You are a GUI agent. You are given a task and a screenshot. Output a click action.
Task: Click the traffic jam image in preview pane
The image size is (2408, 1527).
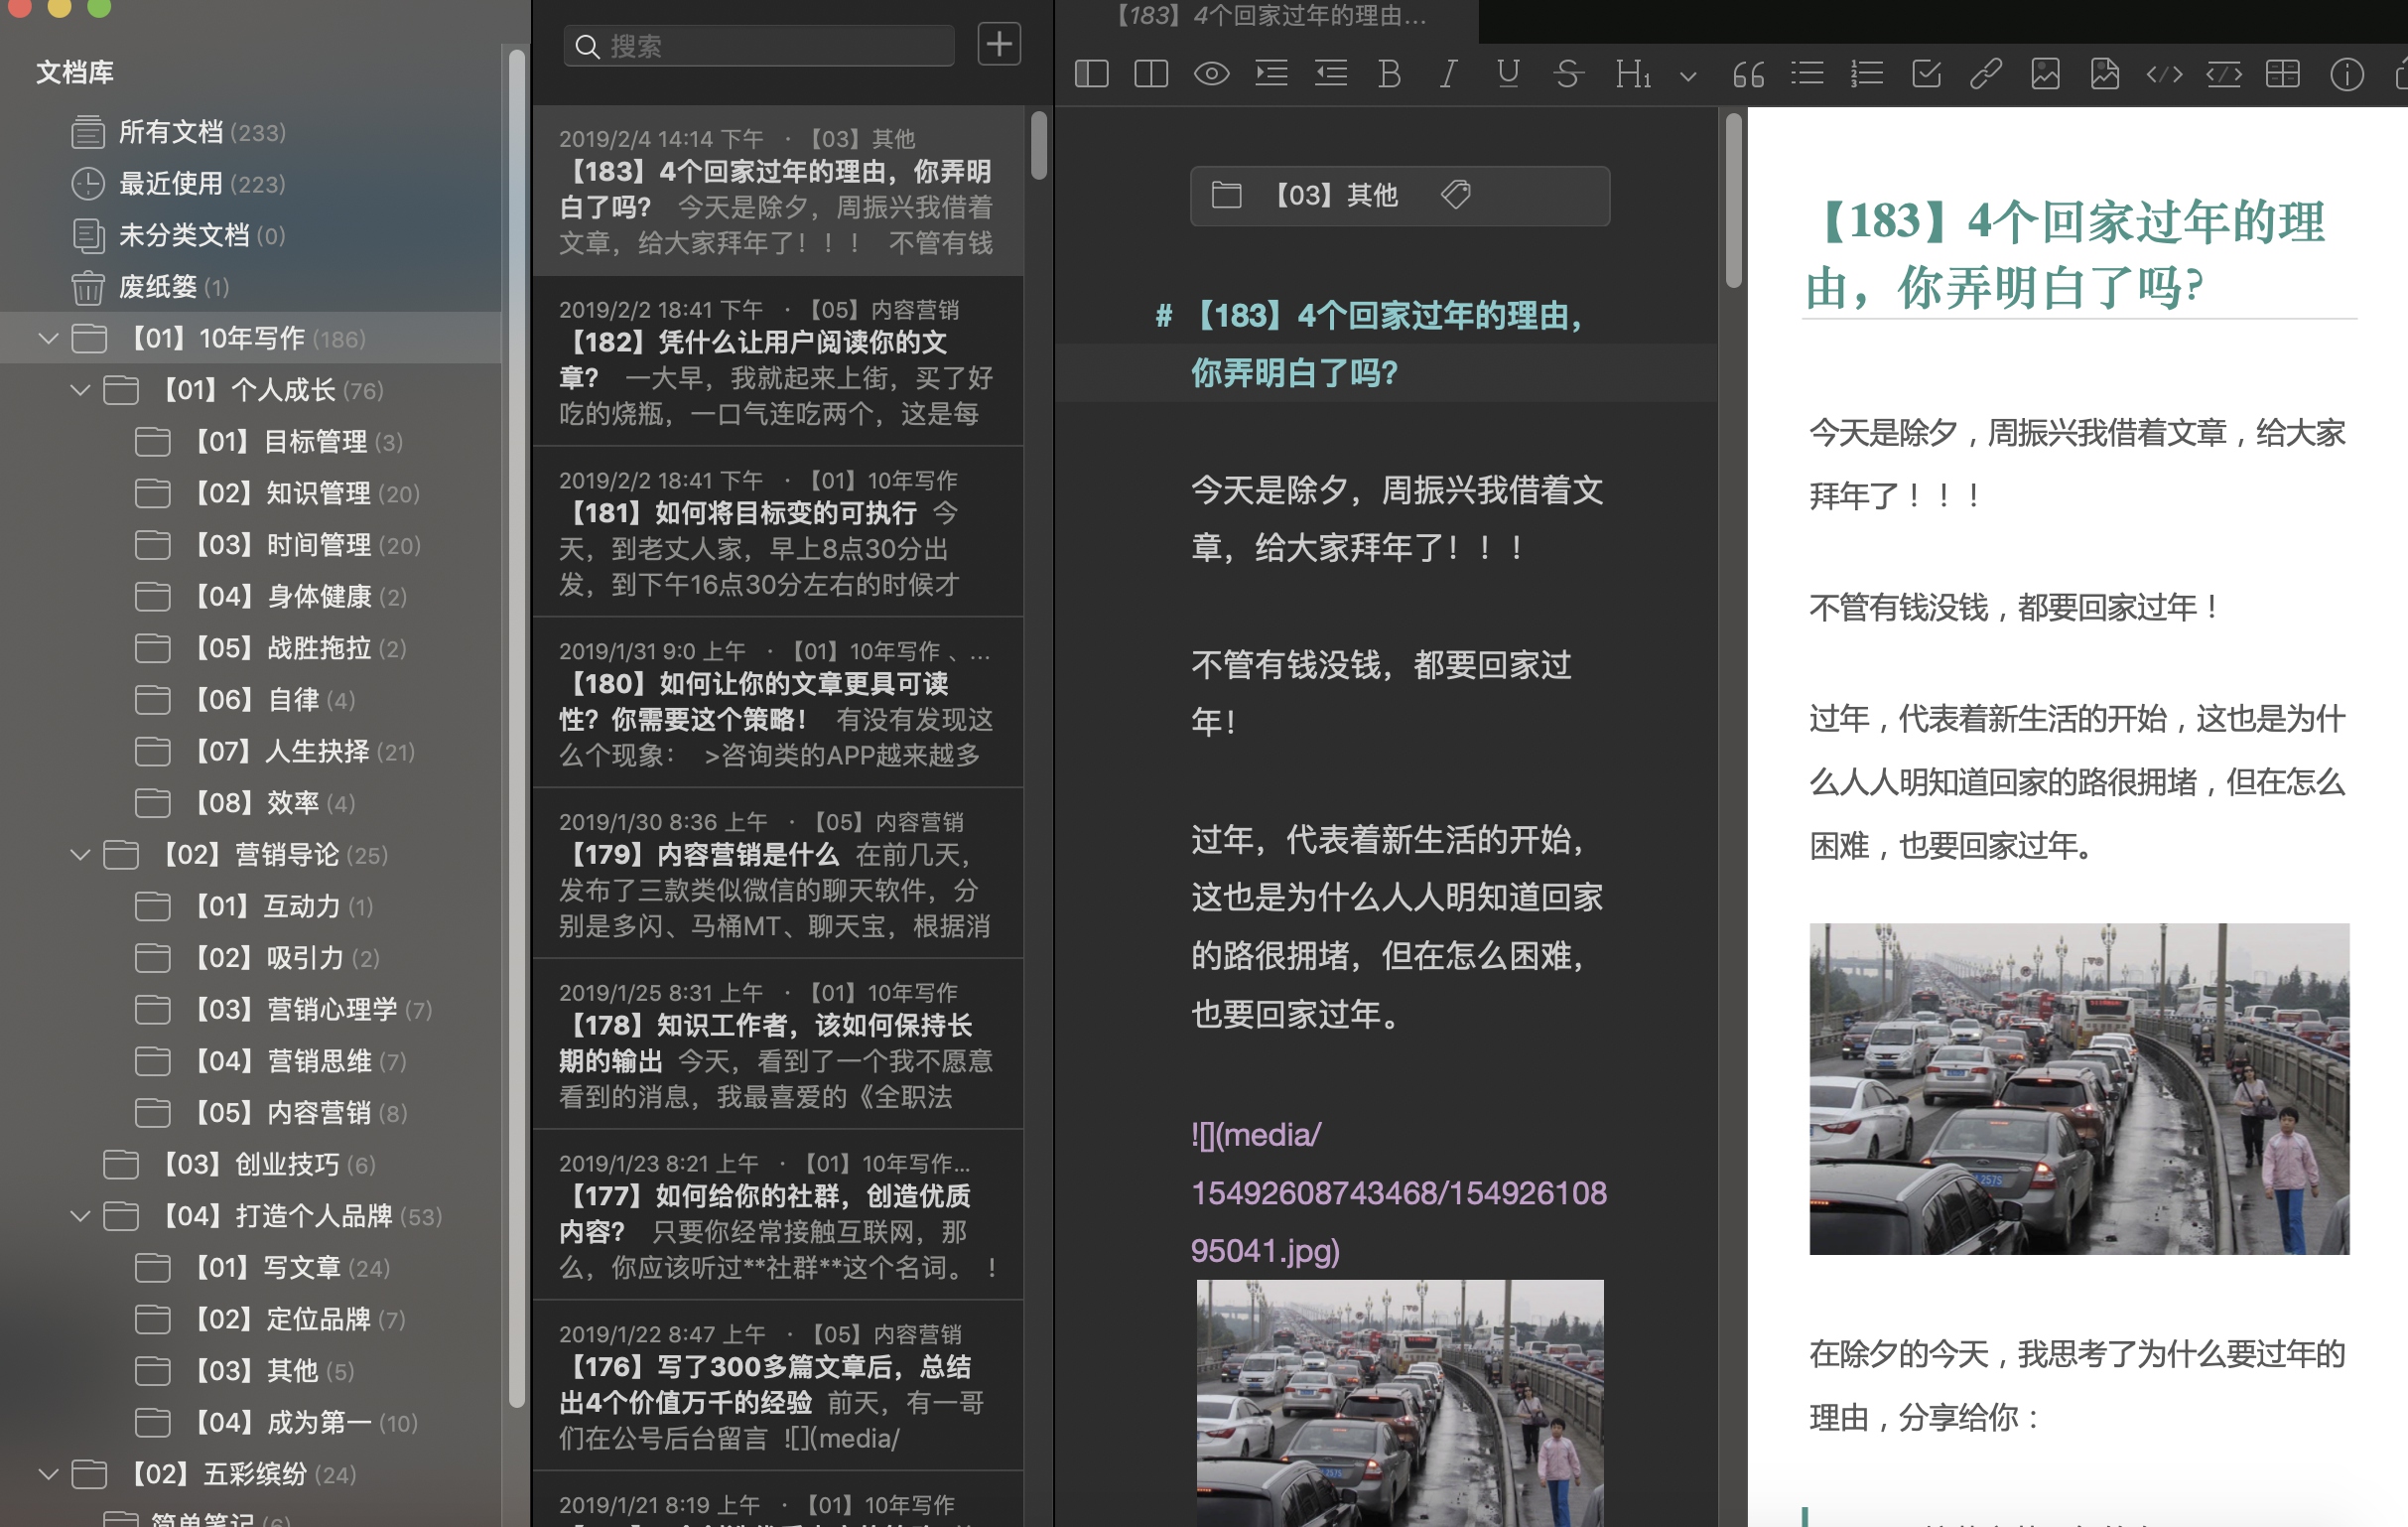tap(2079, 1089)
